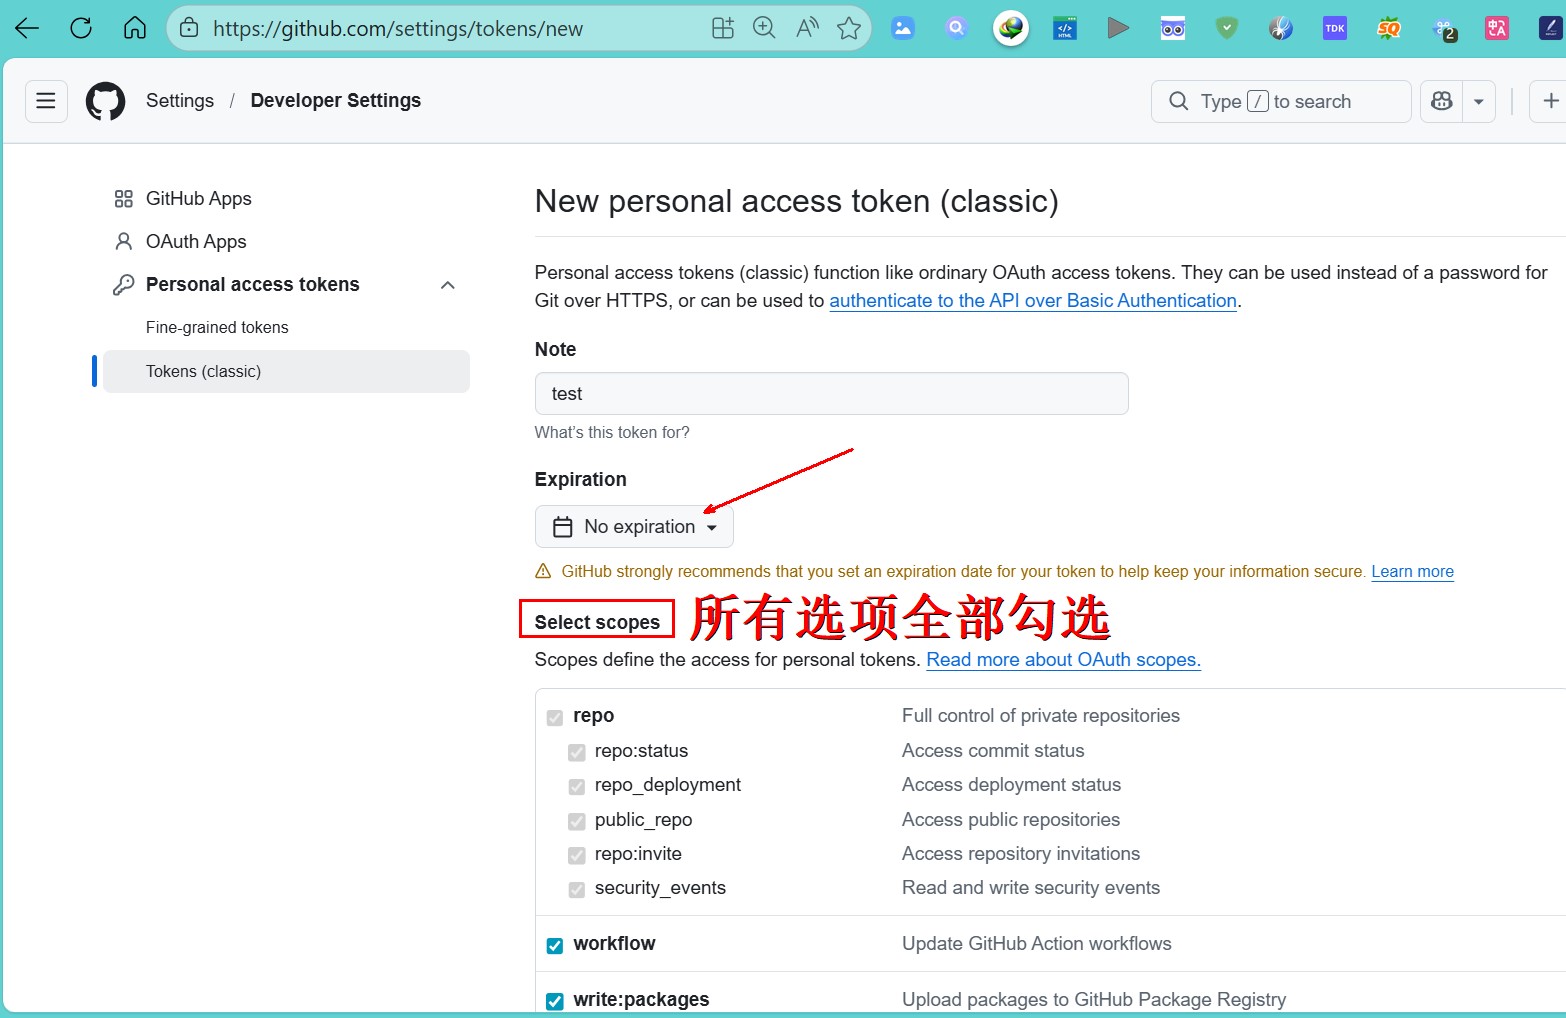Toggle the public_repo checkbox
1566x1018 pixels.
pyautogui.click(x=577, y=821)
